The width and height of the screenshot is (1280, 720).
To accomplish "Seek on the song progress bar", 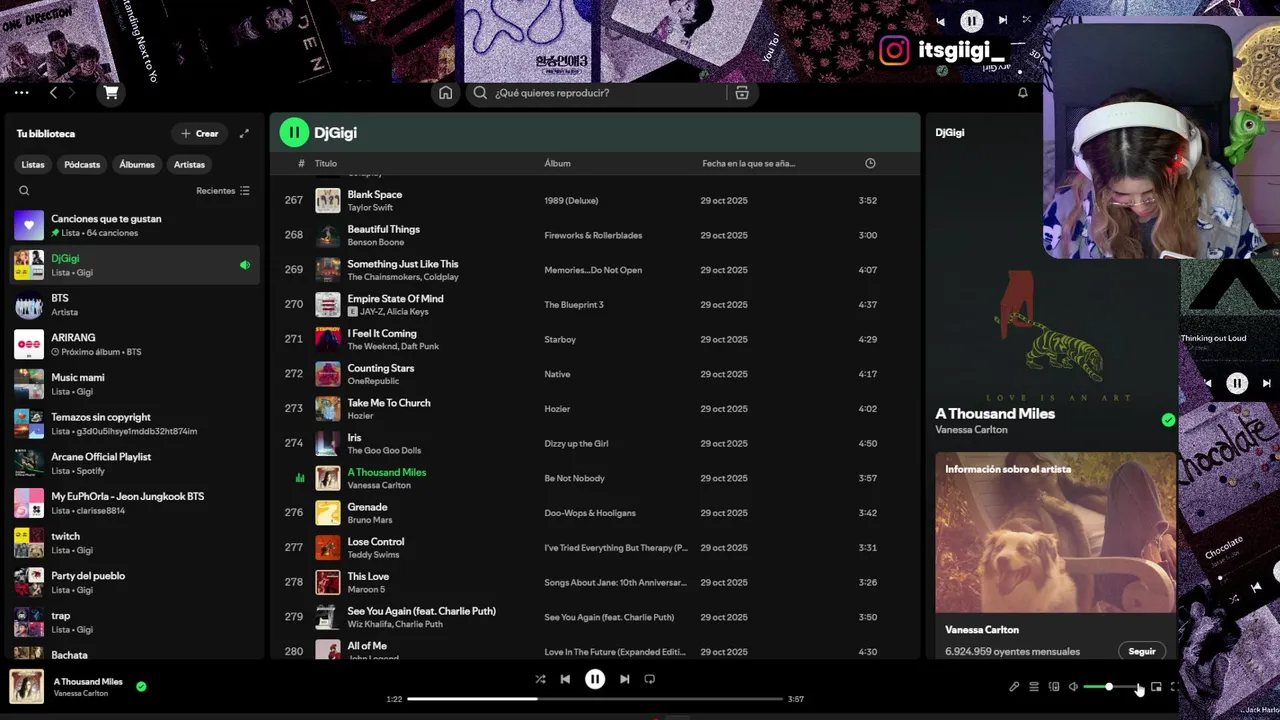I will click(596, 699).
